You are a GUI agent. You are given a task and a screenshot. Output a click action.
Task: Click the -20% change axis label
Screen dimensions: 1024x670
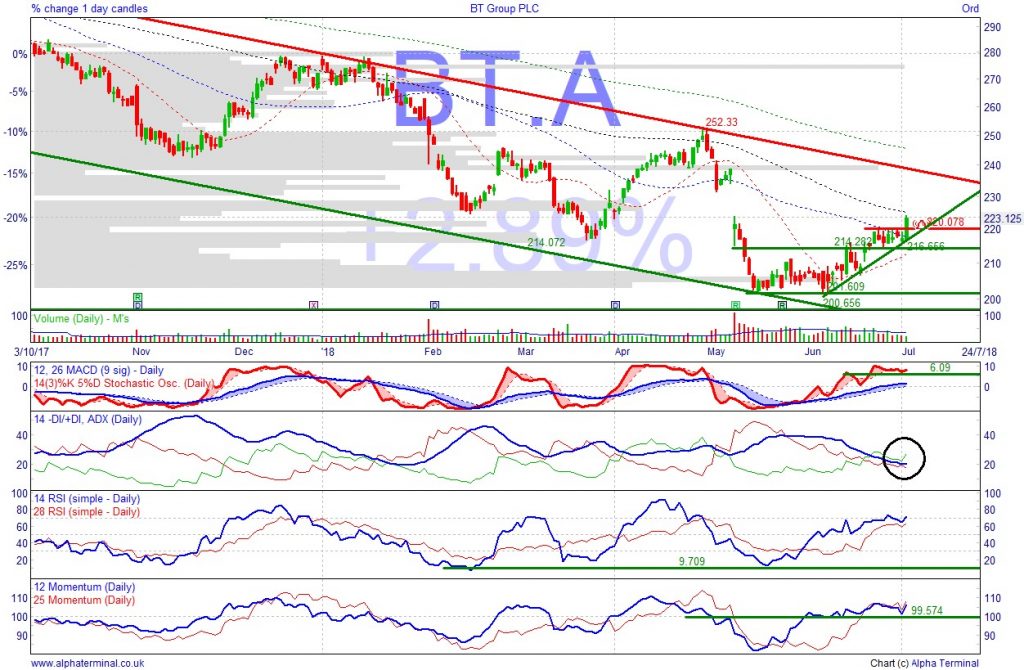click(16, 218)
